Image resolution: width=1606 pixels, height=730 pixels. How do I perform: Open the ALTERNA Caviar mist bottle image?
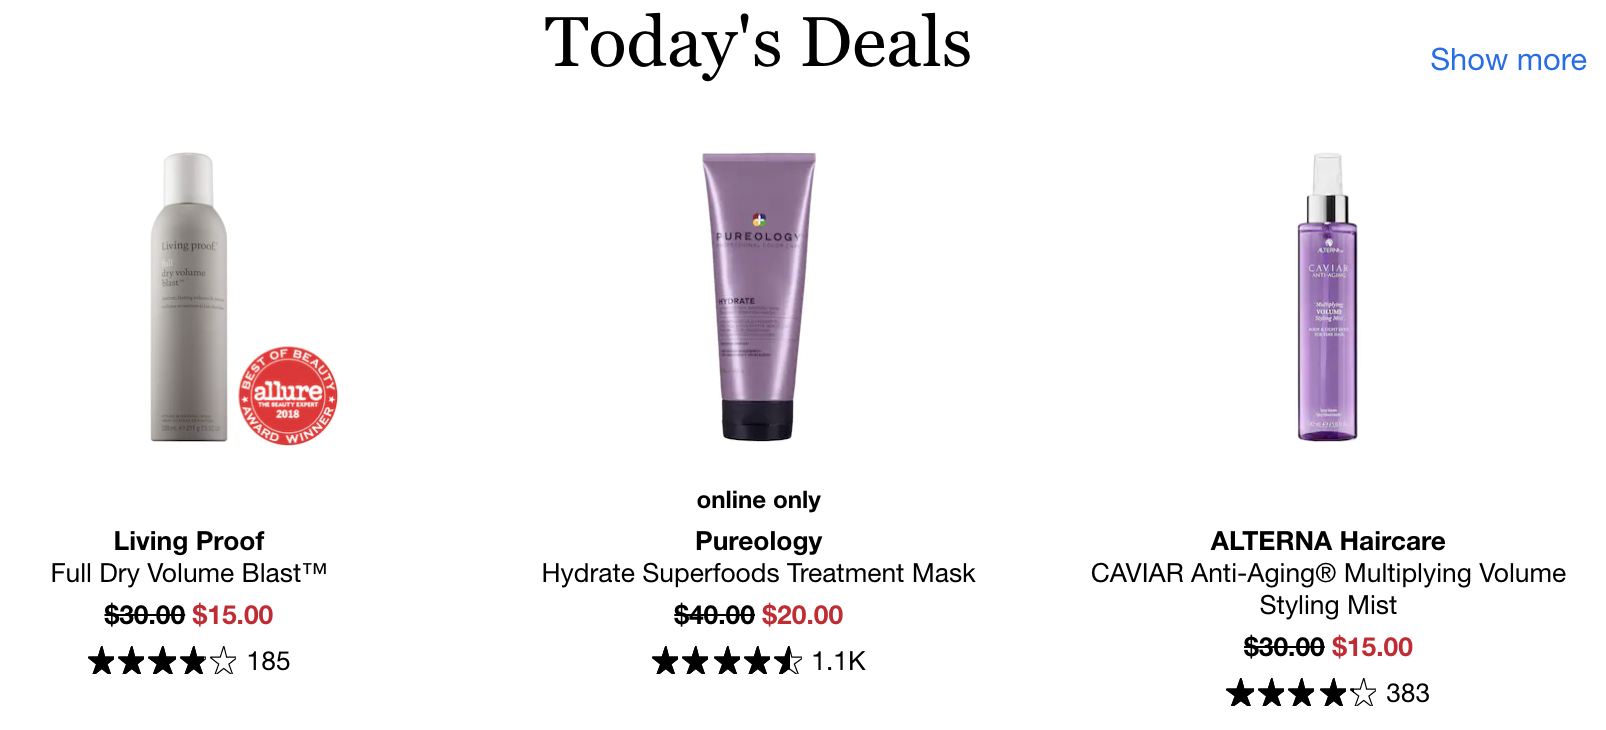click(x=1328, y=297)
